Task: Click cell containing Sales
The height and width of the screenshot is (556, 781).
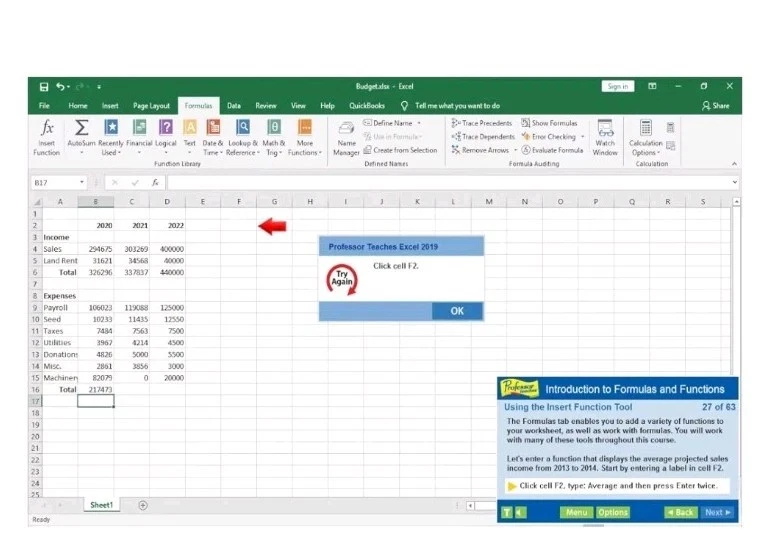Action: pos(60,249)
